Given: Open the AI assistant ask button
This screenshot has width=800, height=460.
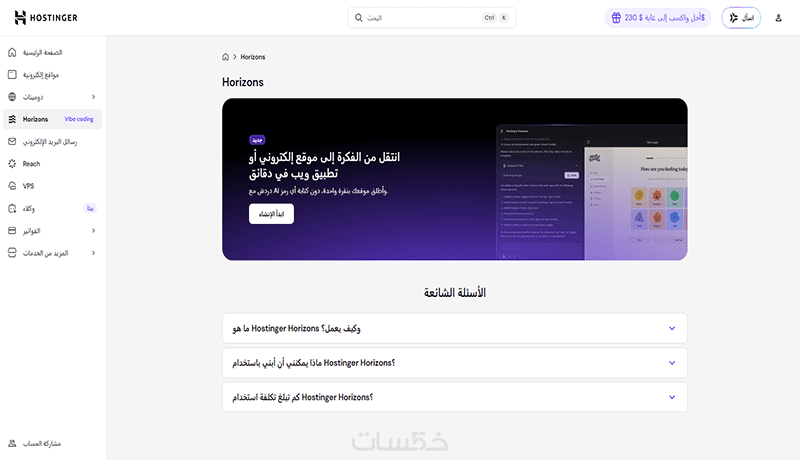Looking at the screenshot, I should [x=741, y=18].
